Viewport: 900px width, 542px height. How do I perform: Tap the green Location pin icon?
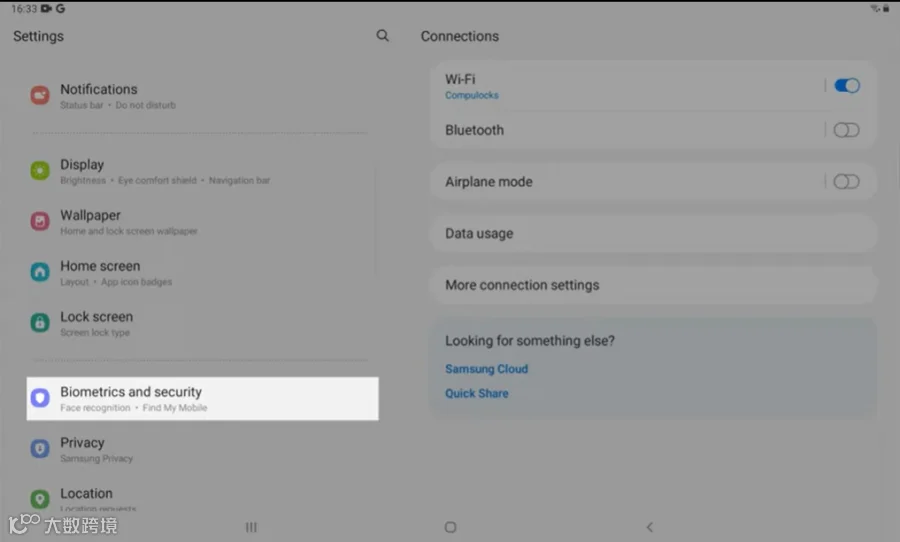pos(40,499)
